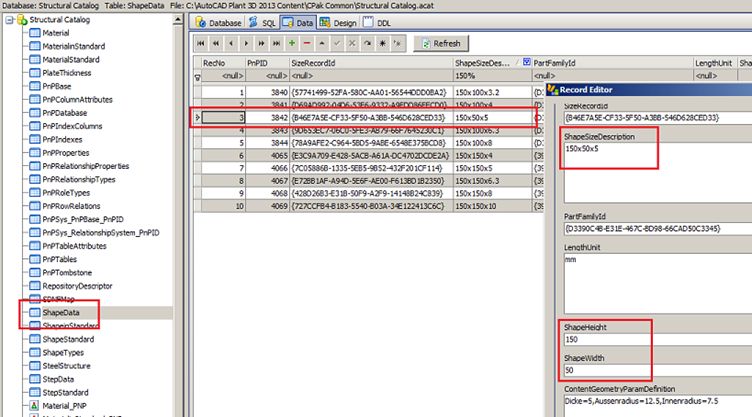The image size is (752, 417).
Task: Open RepositoryDescriptor table
Action: point(77,286)
